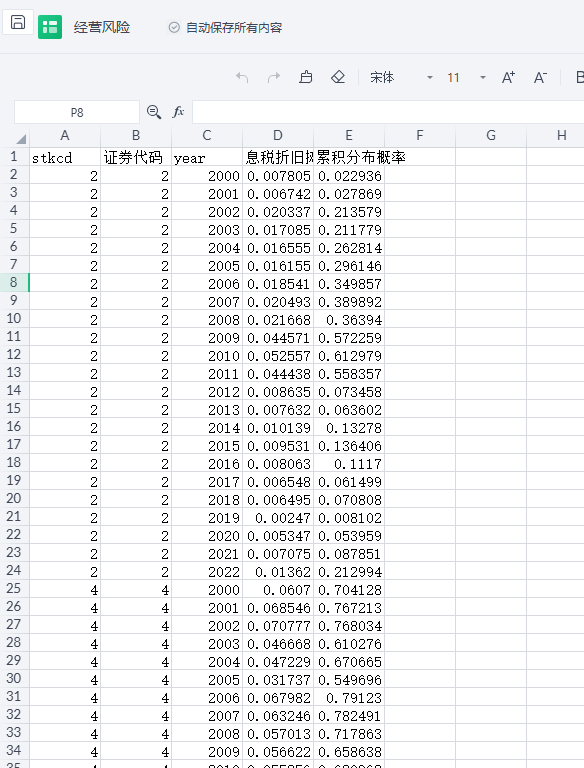Select the format painter tool

point(306,77)
